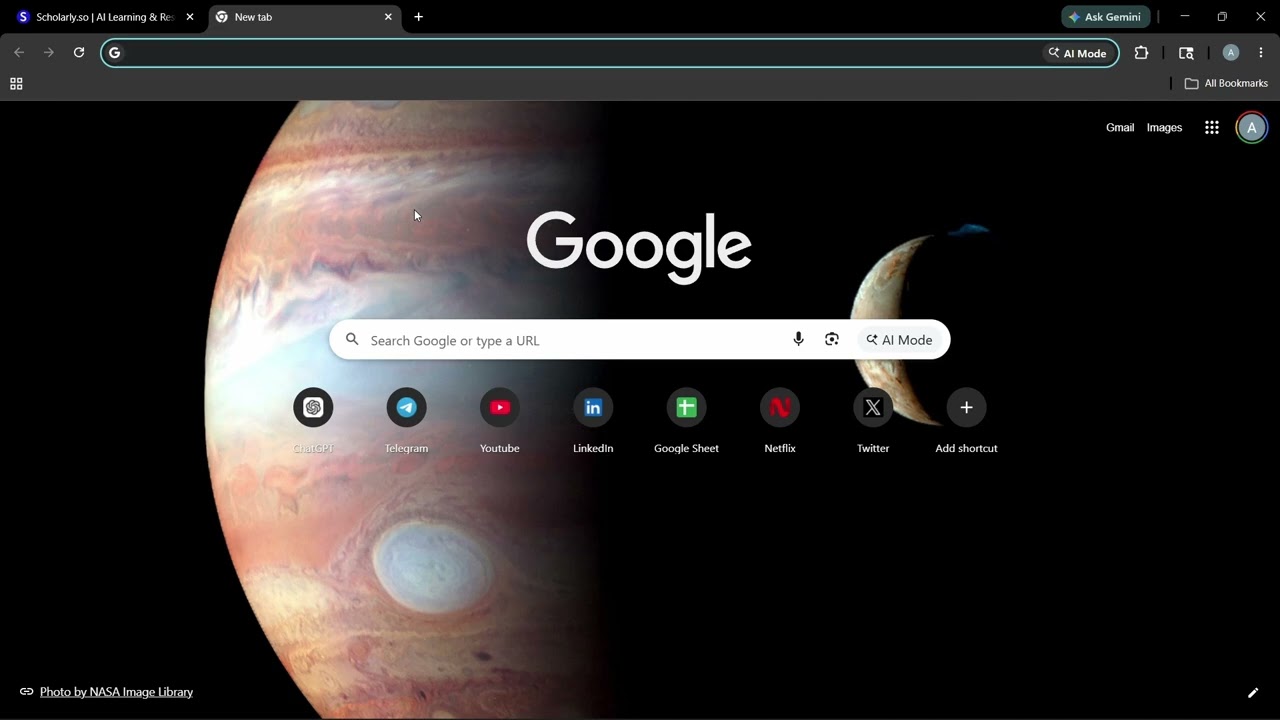Click the Ask Gemini button
The image size is (1280, 720).
(x=1106, y=17)
